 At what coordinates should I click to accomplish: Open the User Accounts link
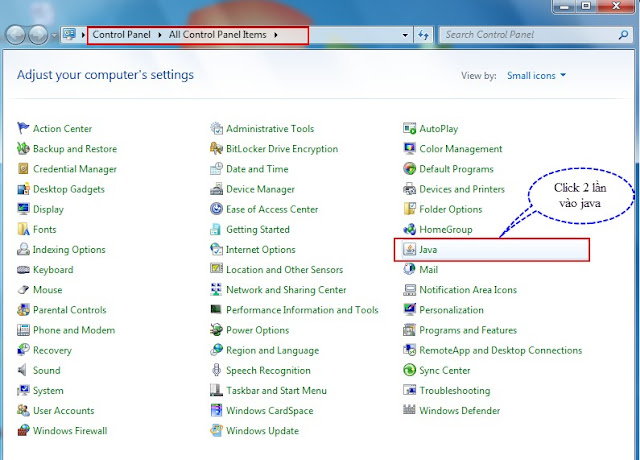point(64,411)
